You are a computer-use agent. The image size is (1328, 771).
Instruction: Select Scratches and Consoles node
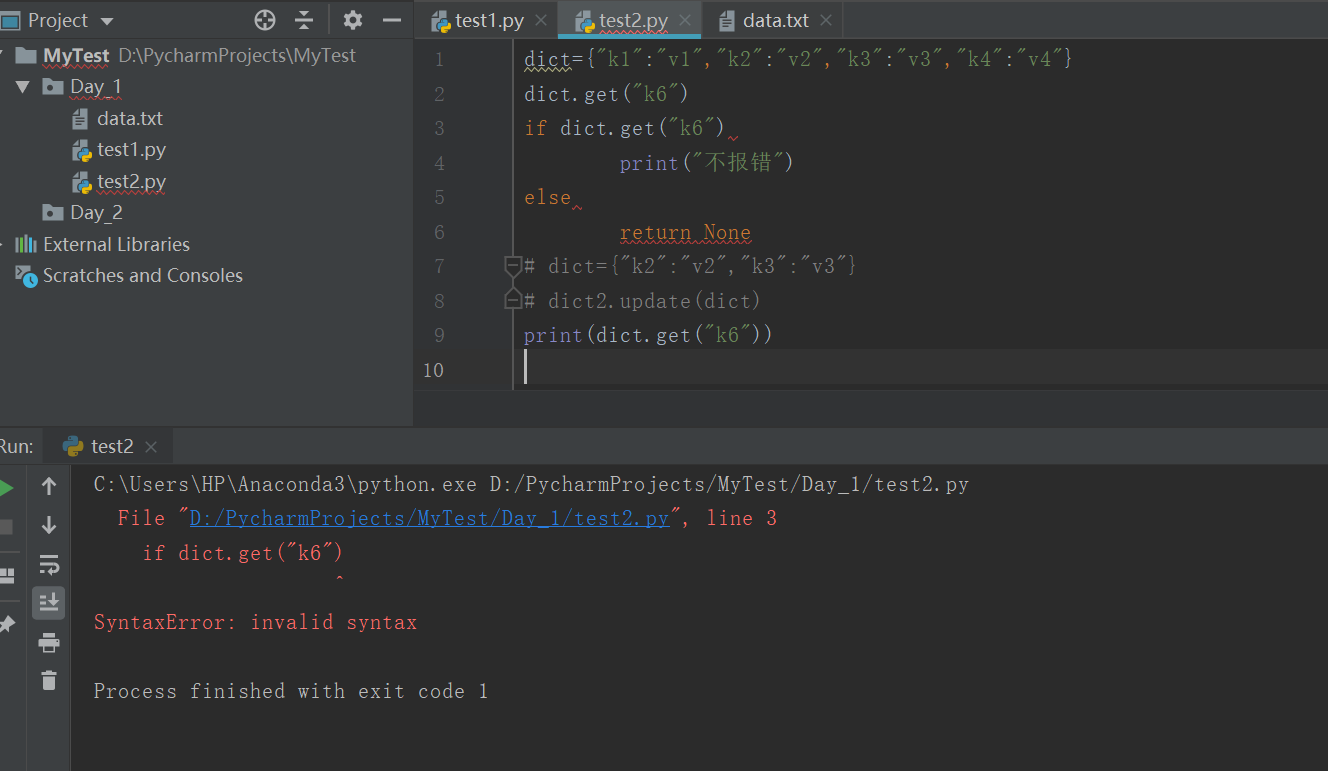click(143, 276)
